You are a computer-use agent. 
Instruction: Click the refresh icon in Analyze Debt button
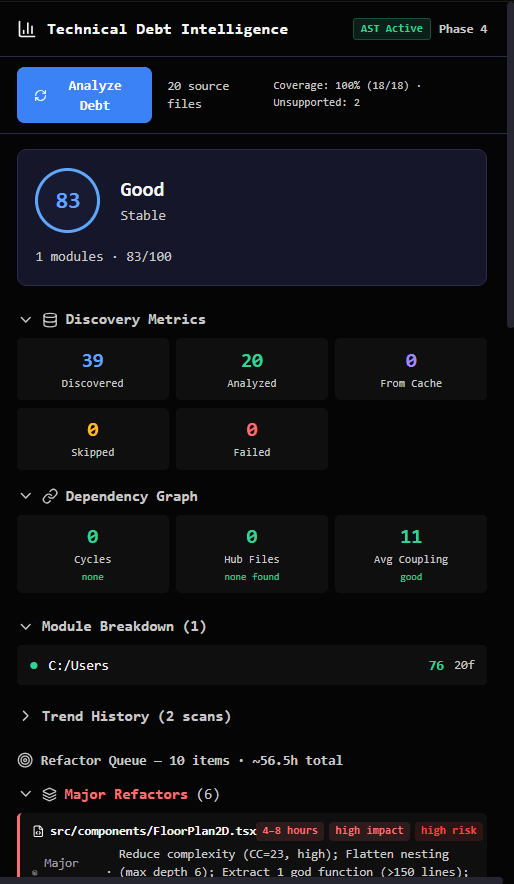(x=41, y=95)
